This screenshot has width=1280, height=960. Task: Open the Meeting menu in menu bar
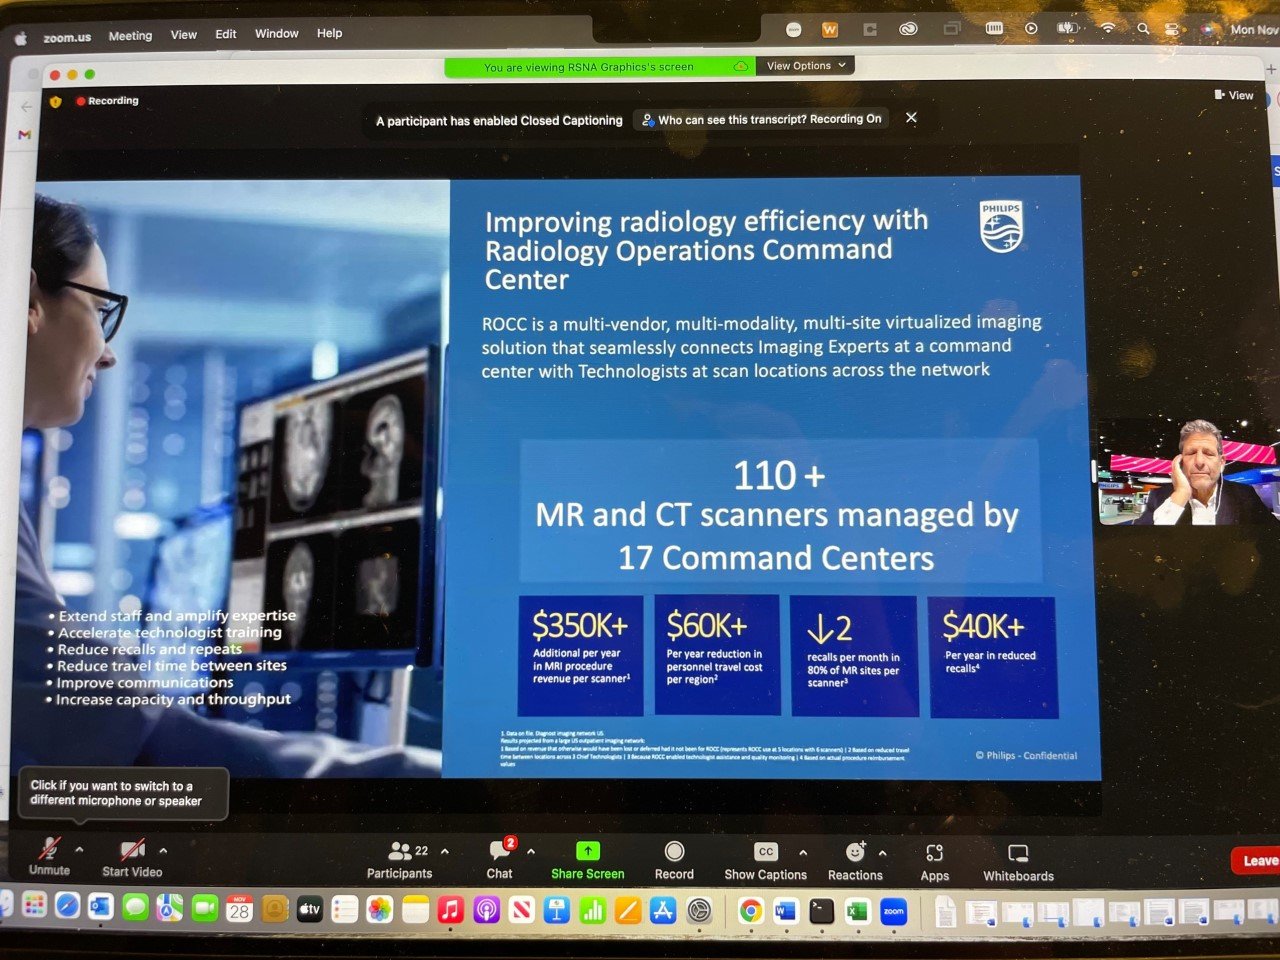(x=130, y=35)
